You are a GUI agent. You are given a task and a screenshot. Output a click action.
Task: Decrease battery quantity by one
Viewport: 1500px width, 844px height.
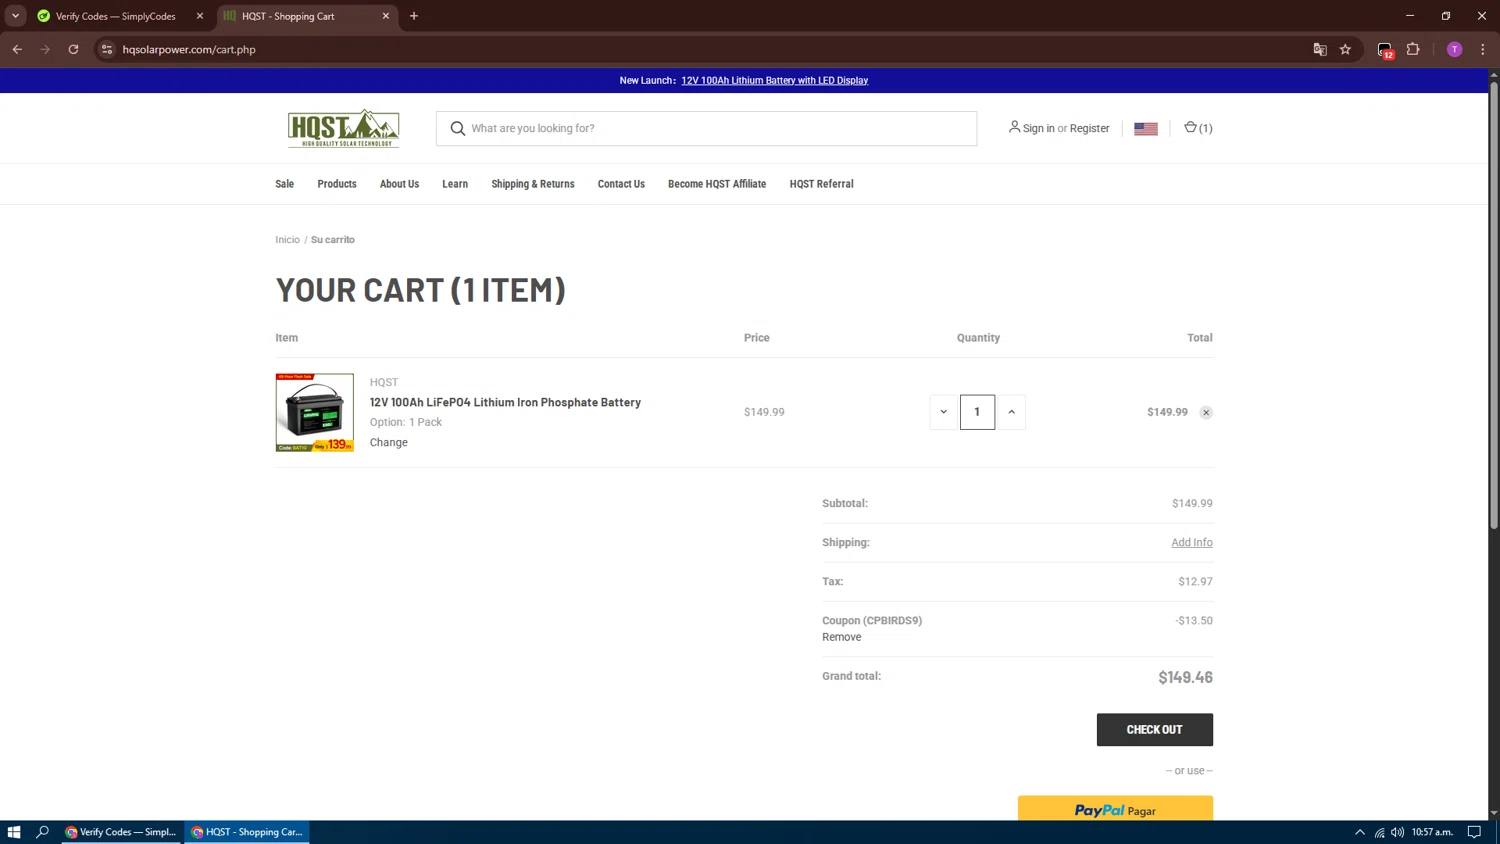point(943,412)
